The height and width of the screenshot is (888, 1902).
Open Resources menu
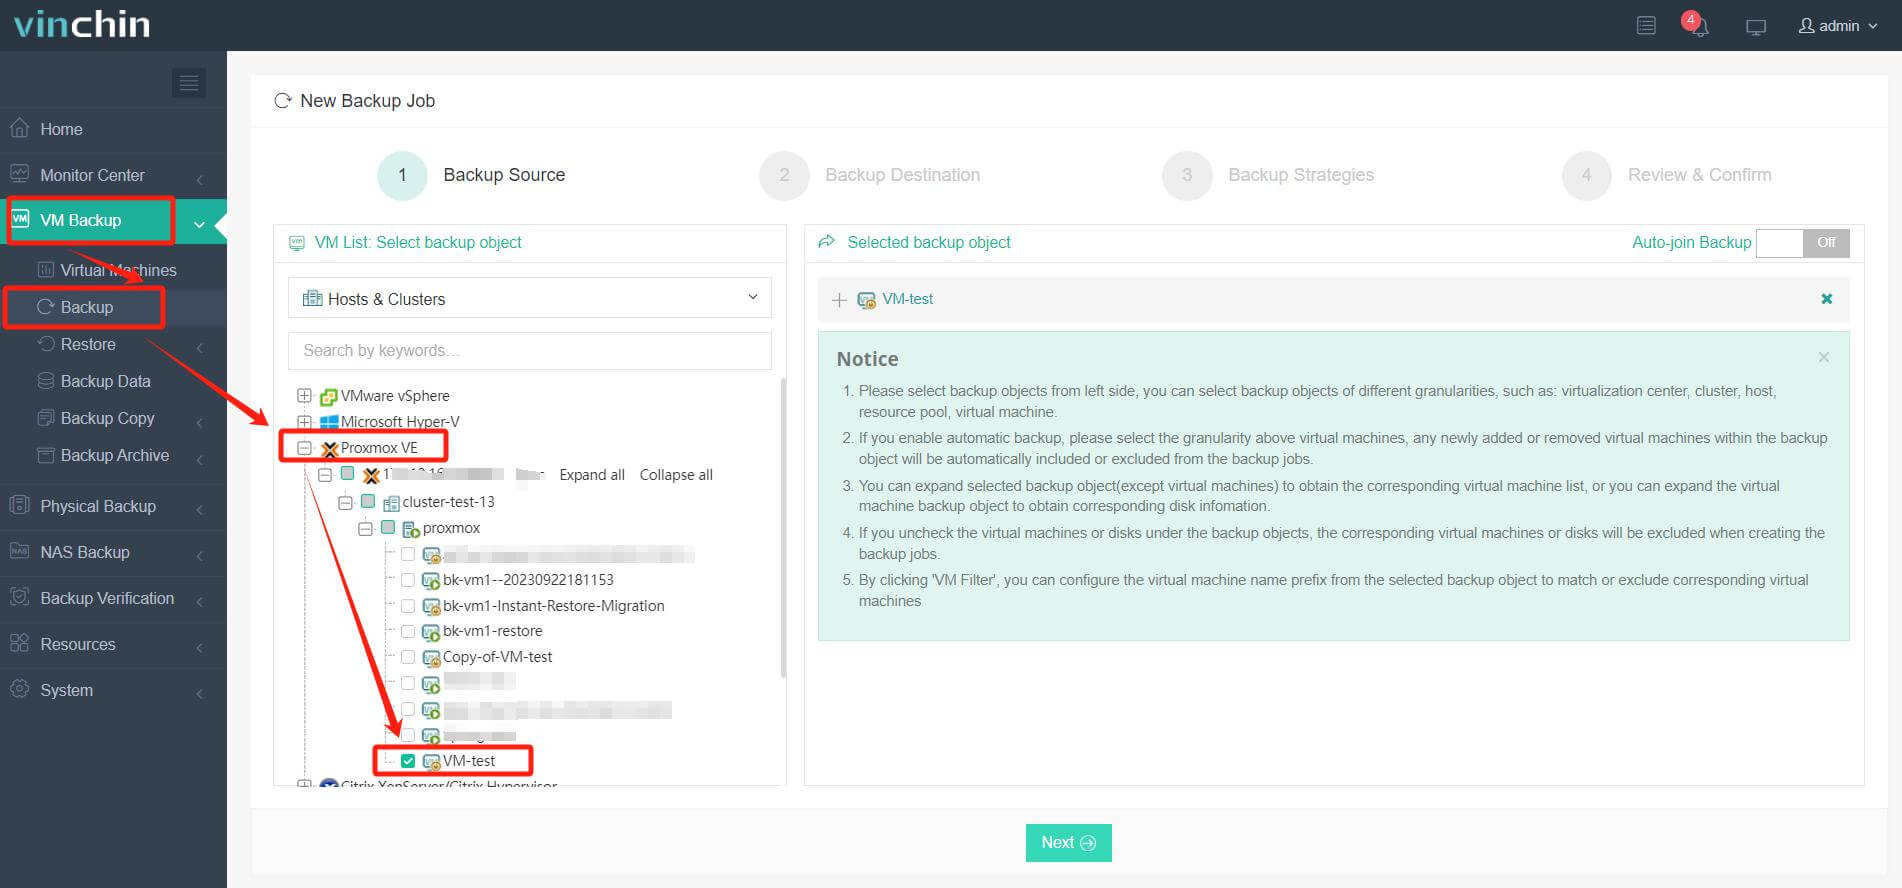point(78,644)
